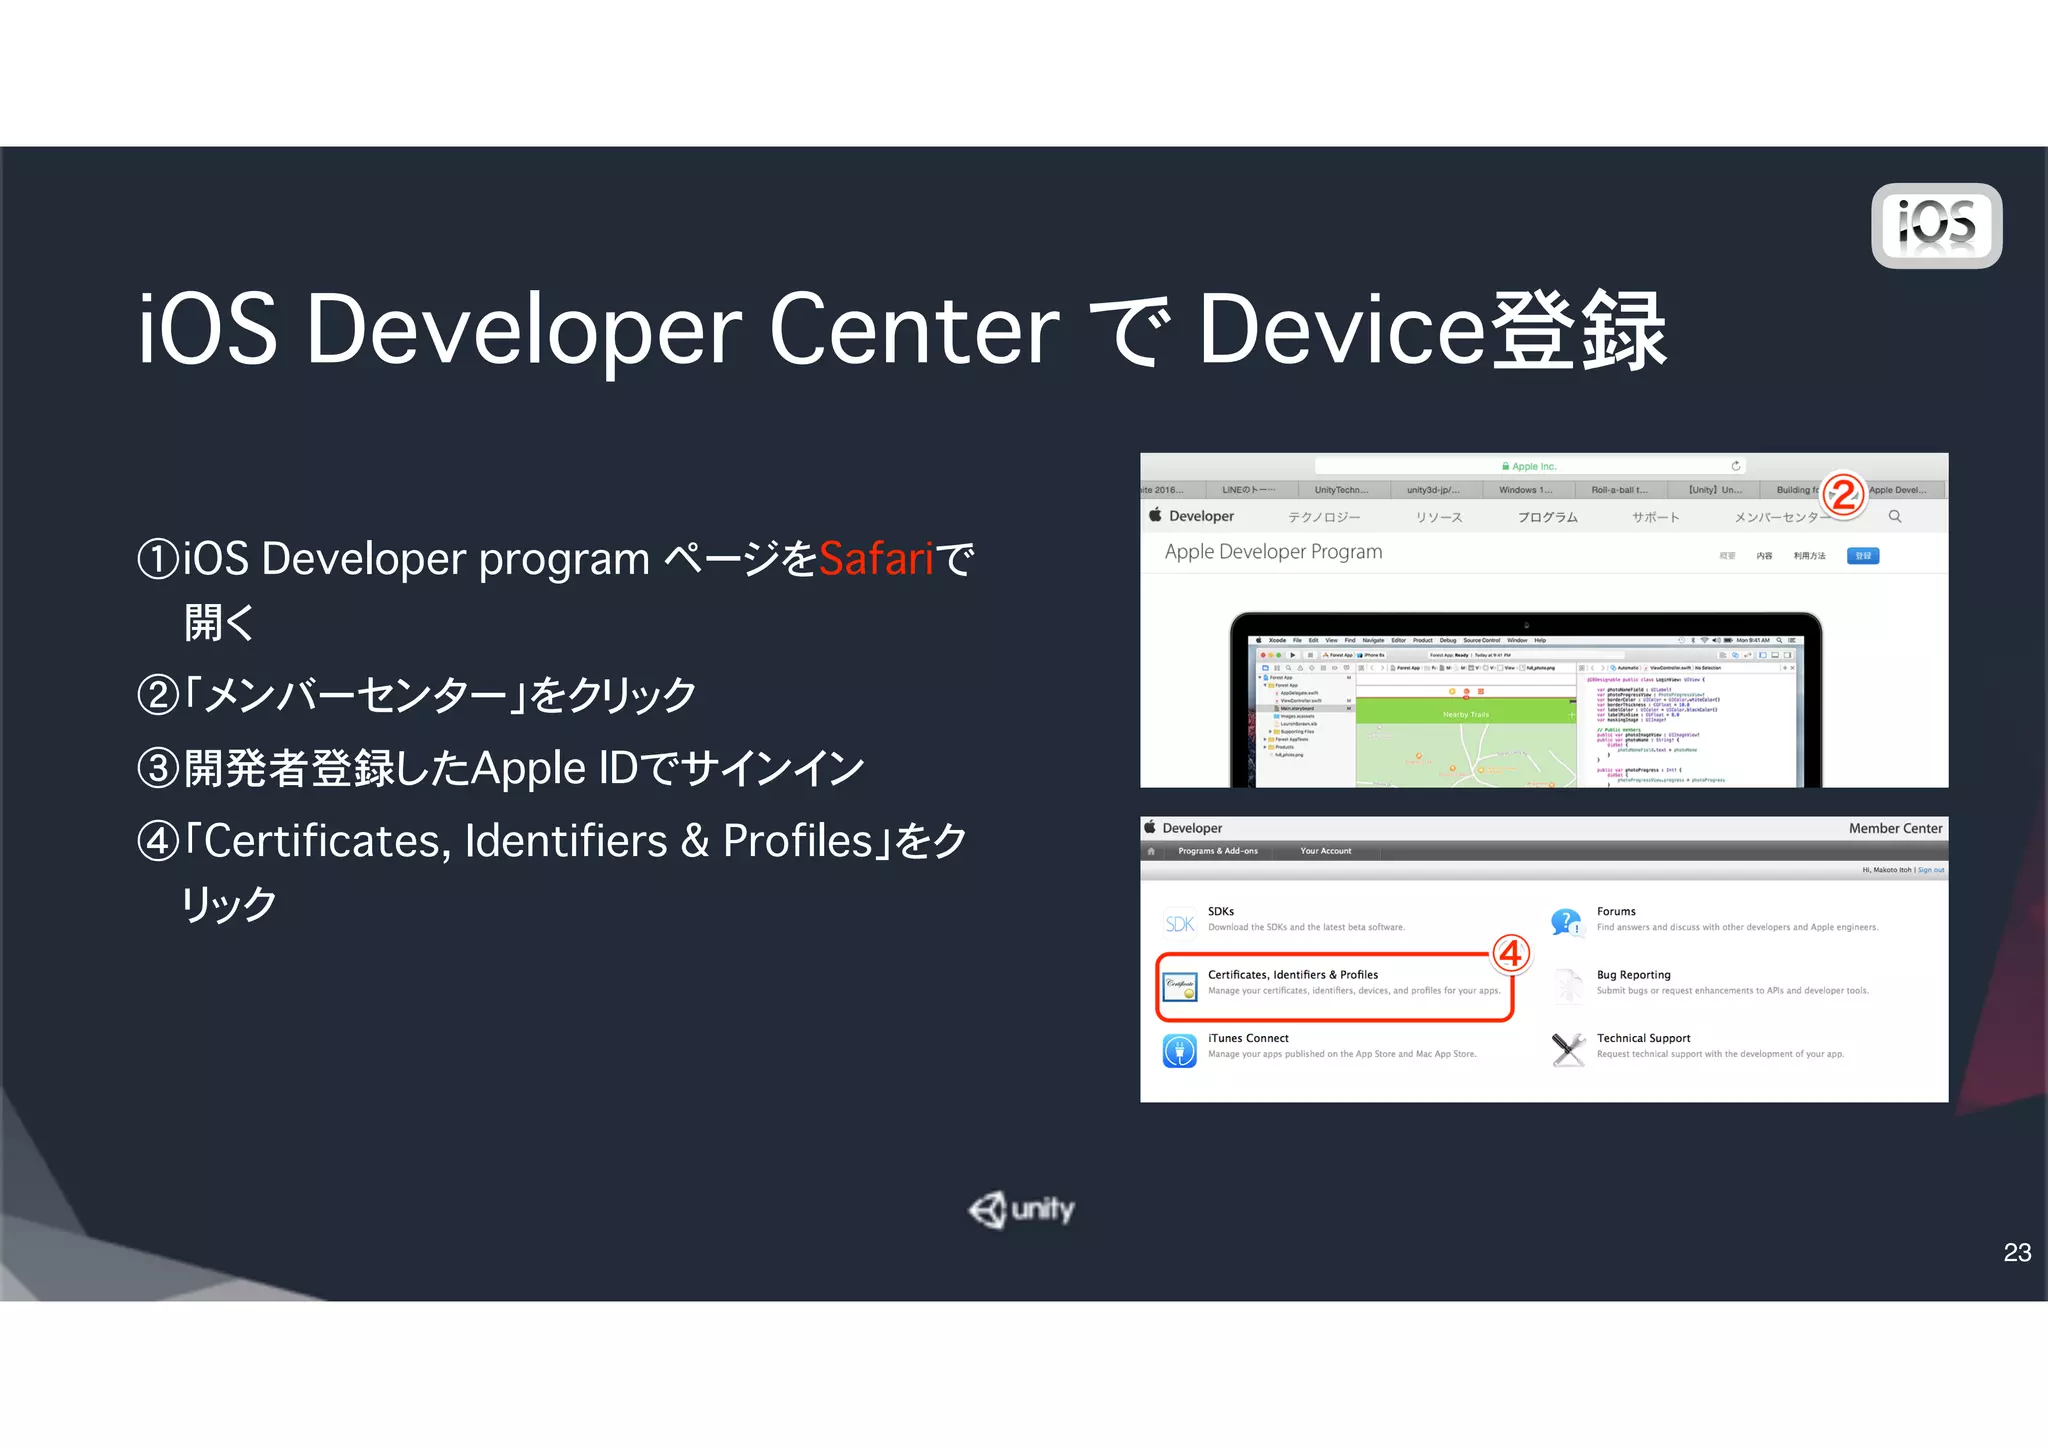
Task: Open Your Account tab
Action: [1325, 851]
